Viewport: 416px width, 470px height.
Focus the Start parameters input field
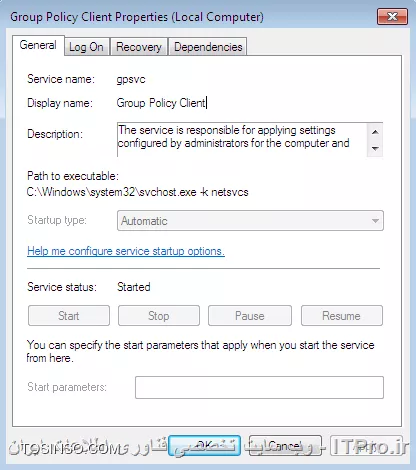pyautogui.click(x=259, y=387)
